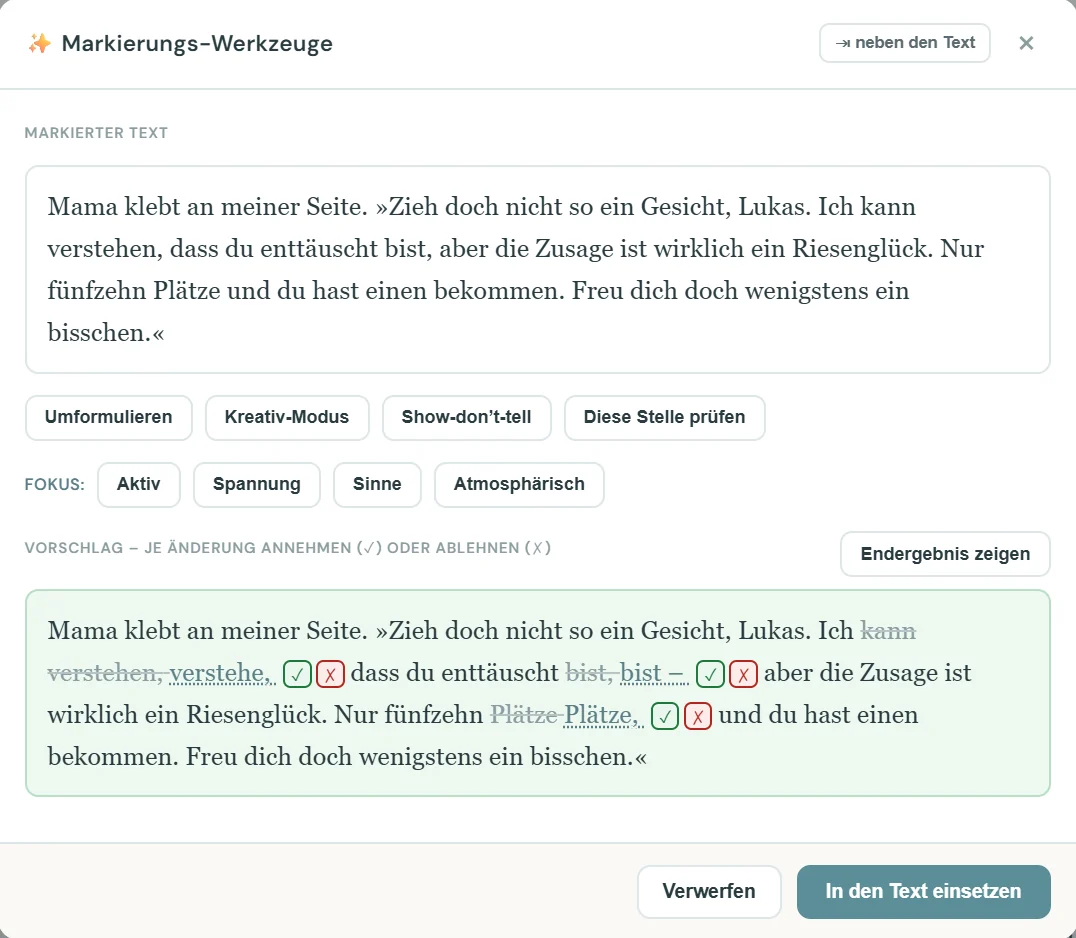This screenshot has height=938, width=1076.
Task: Discard the suggestion with Verwerfen
Action: pyautogui.click(x=709, y=891)
